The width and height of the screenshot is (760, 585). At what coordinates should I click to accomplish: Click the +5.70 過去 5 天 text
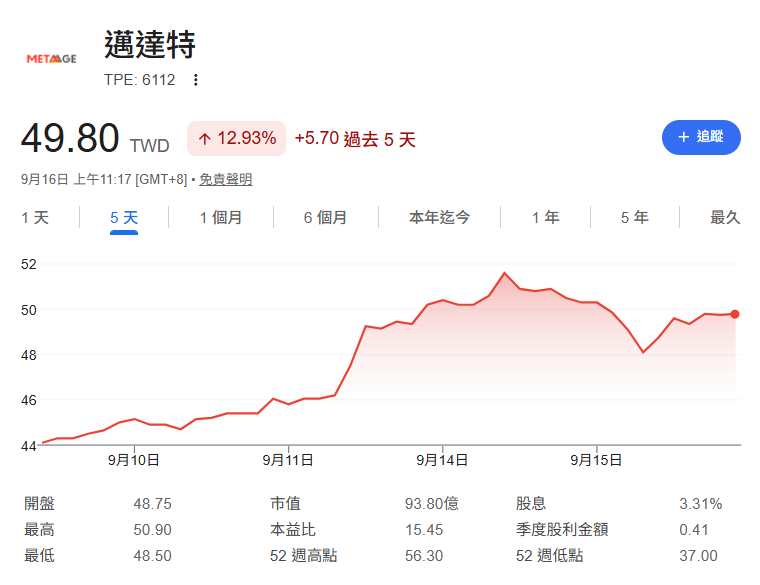[x=355, y=139]
